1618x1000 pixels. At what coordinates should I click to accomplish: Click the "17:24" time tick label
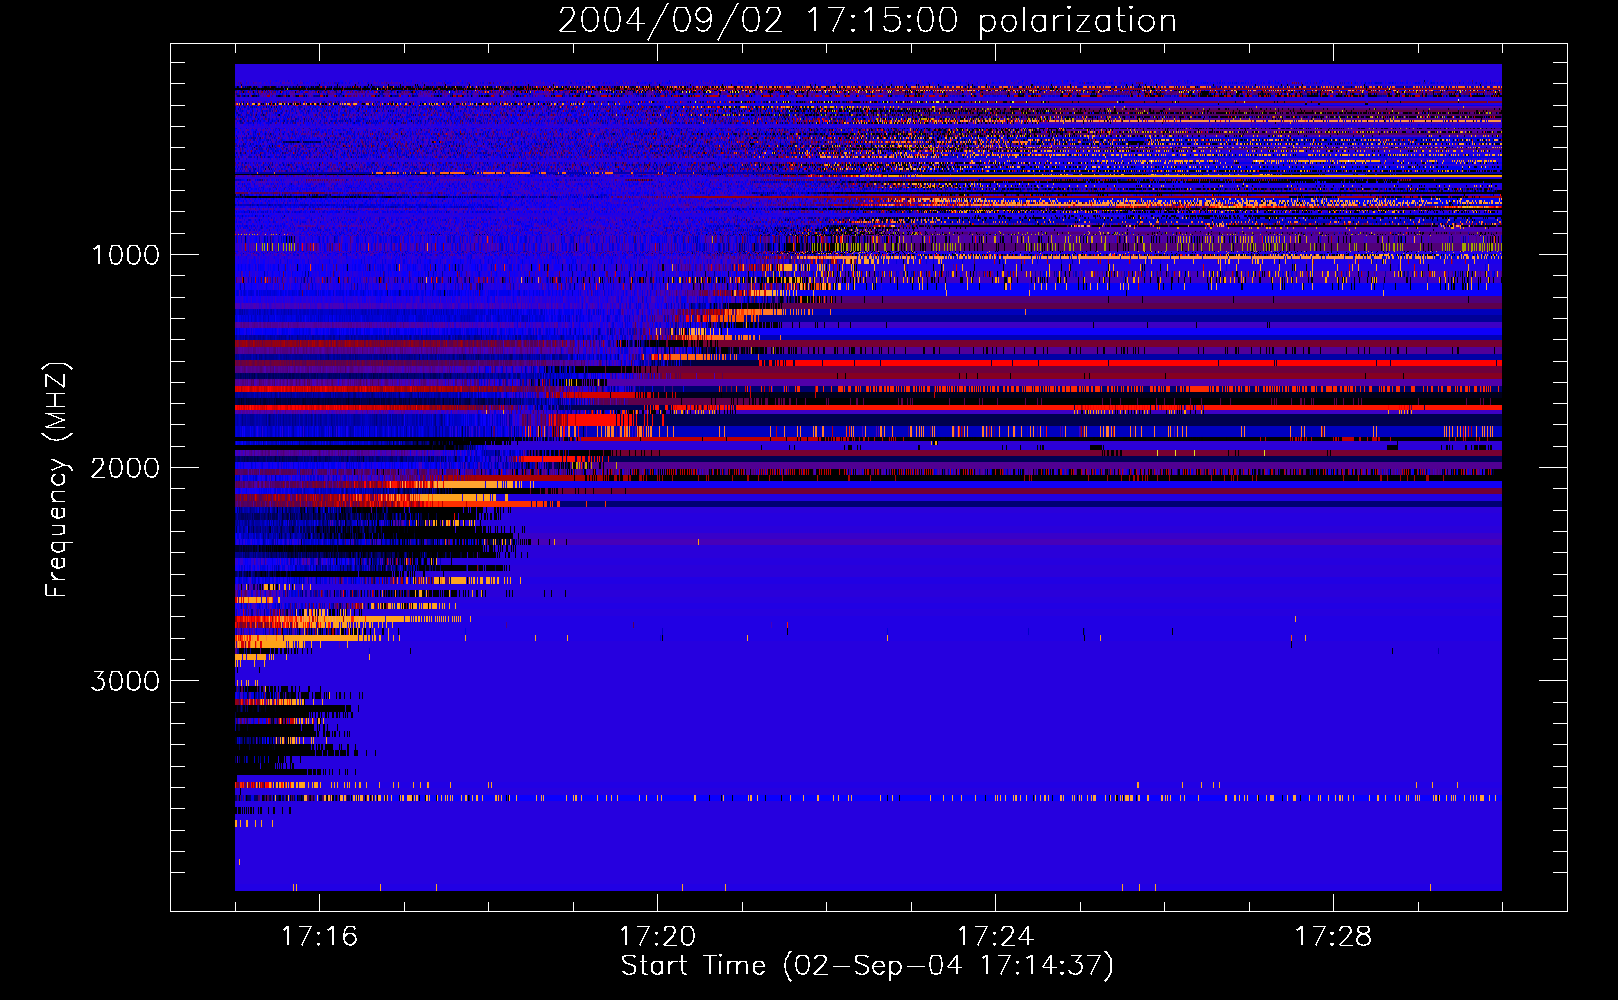pos(995,936)
